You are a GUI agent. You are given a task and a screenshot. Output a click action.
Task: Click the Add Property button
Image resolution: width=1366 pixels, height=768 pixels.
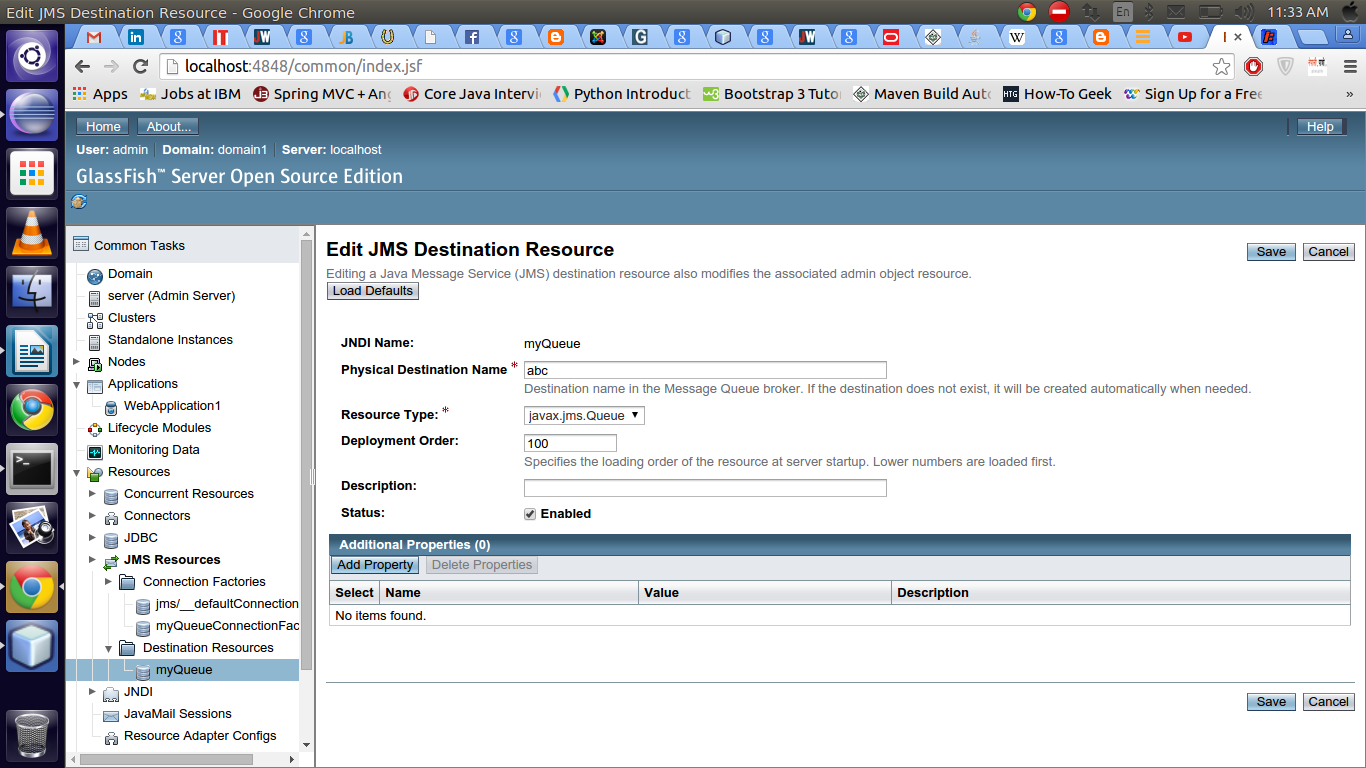[x=375, y=565]
